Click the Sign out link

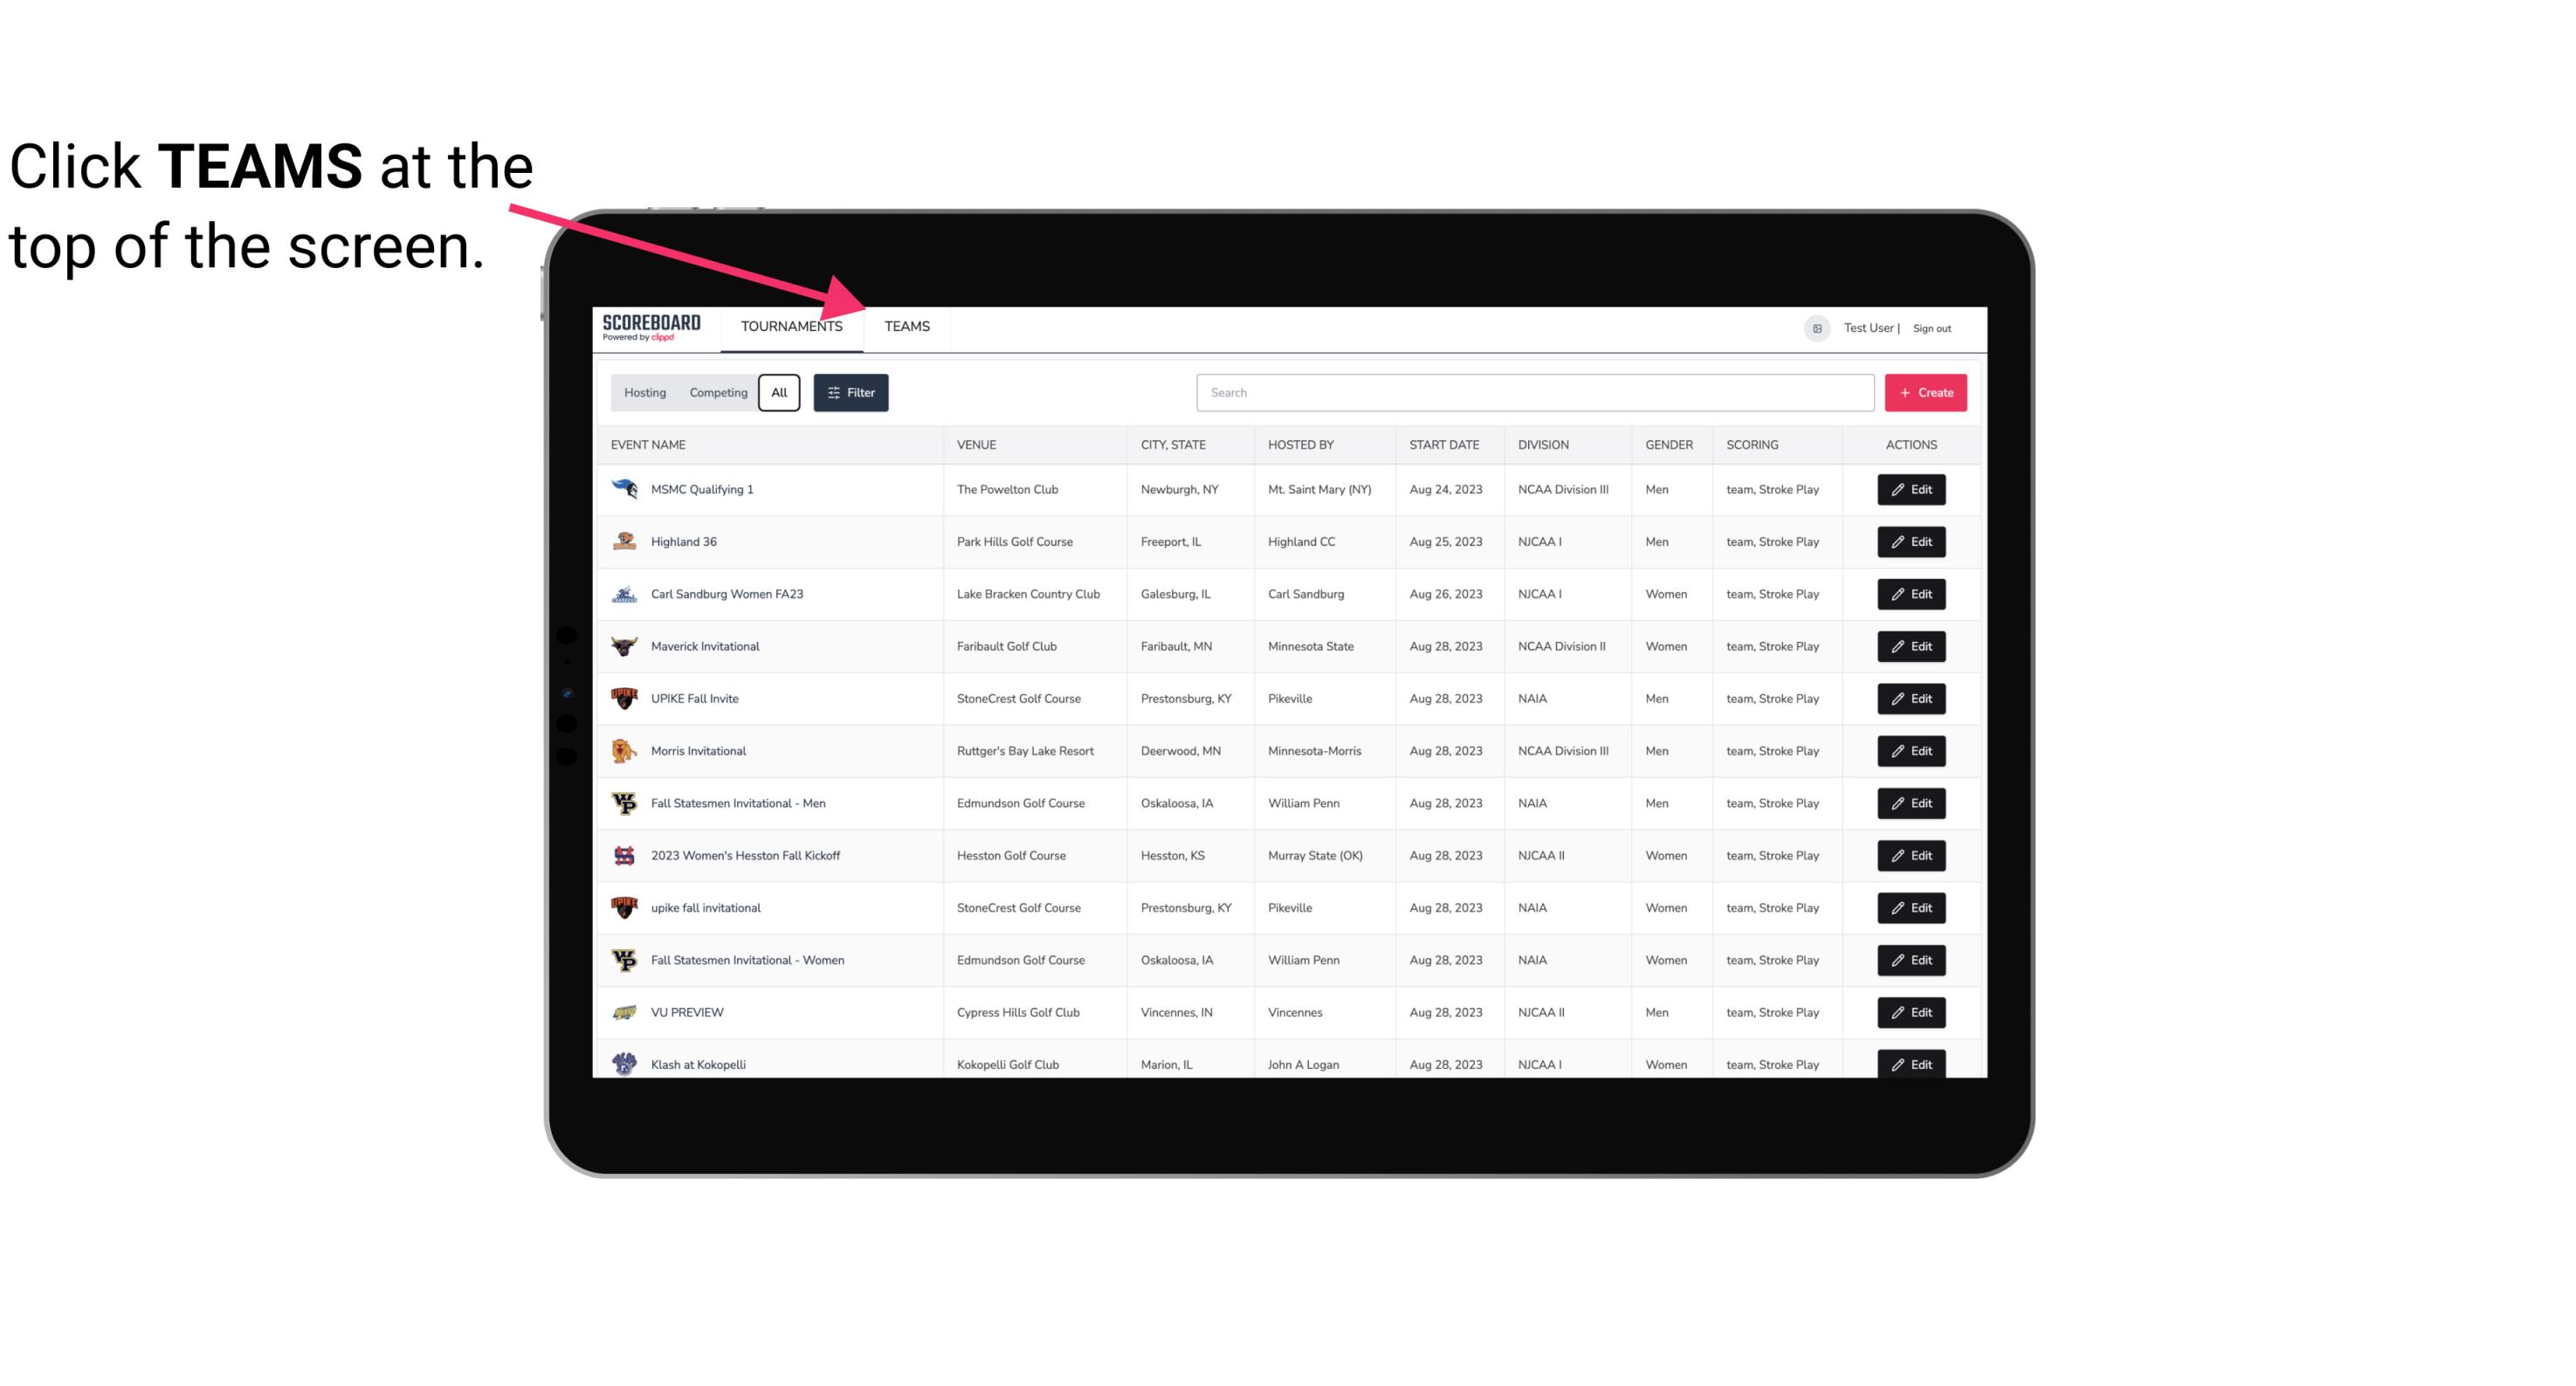click(1932, 326)
